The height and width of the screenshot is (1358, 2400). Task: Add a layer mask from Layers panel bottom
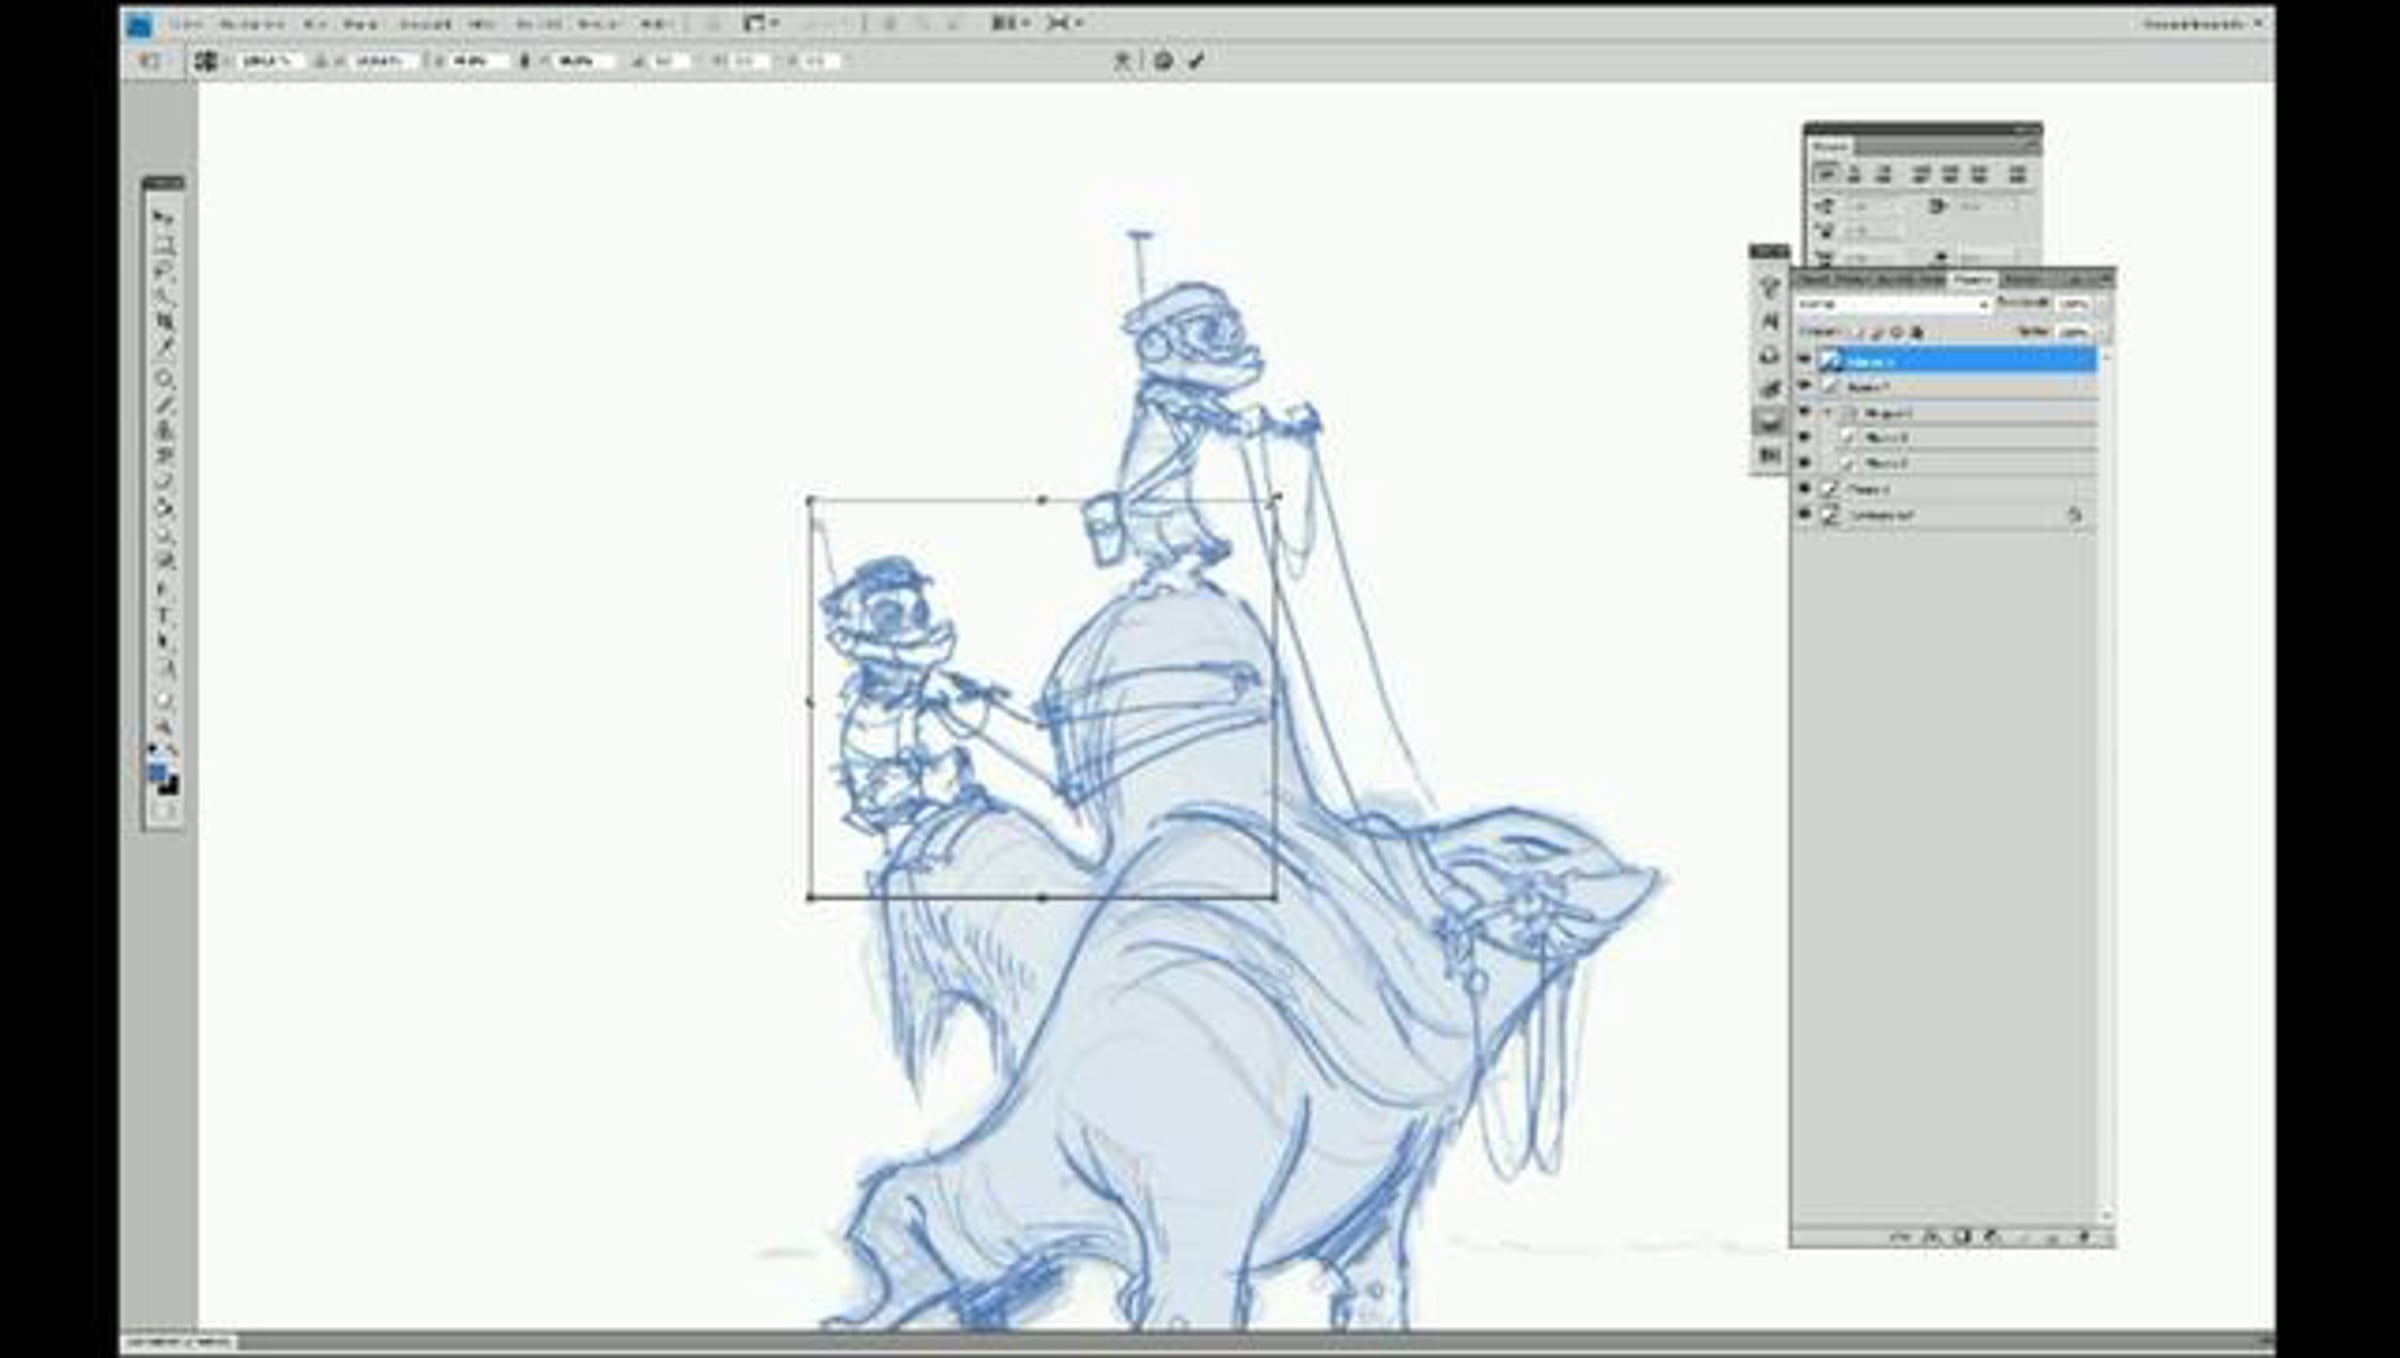[x=1962, y=1237]
